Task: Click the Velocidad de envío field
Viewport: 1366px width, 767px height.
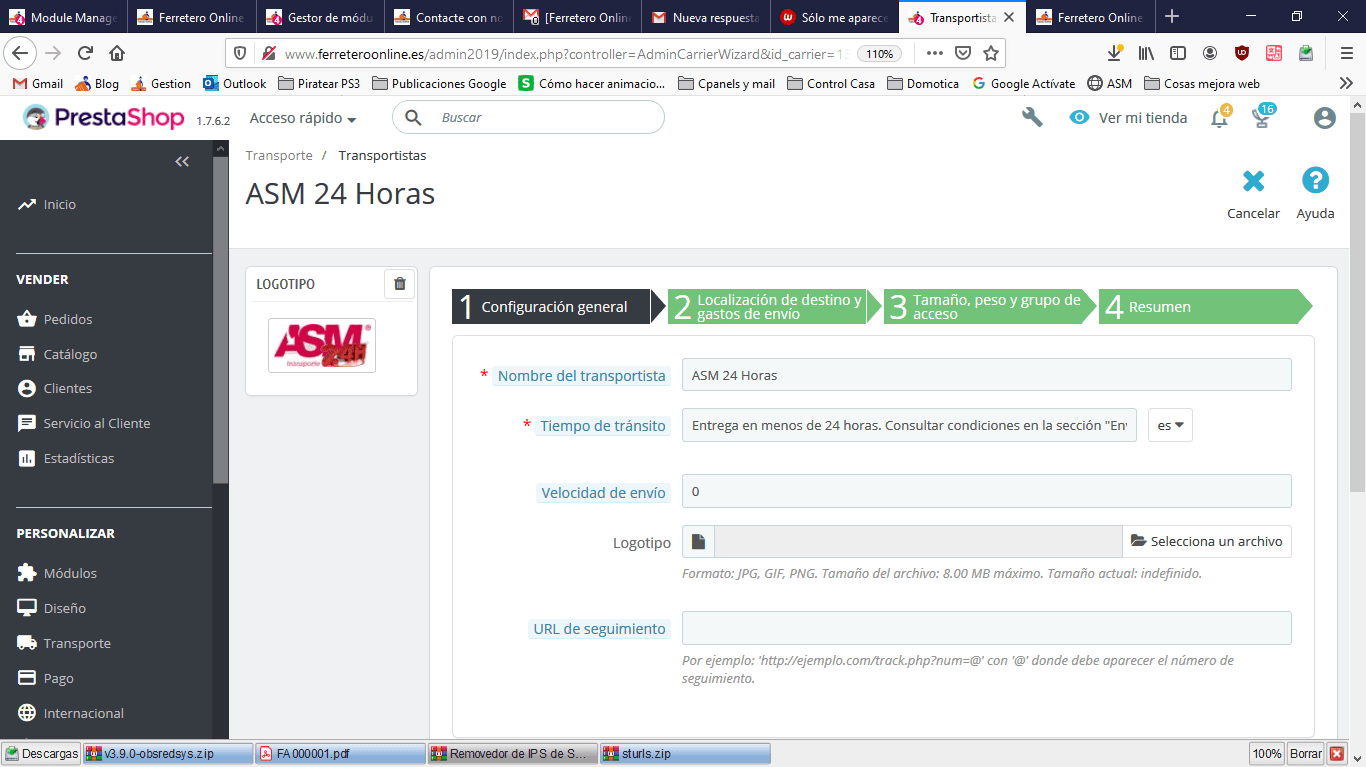Action: [x=987, y=491]
